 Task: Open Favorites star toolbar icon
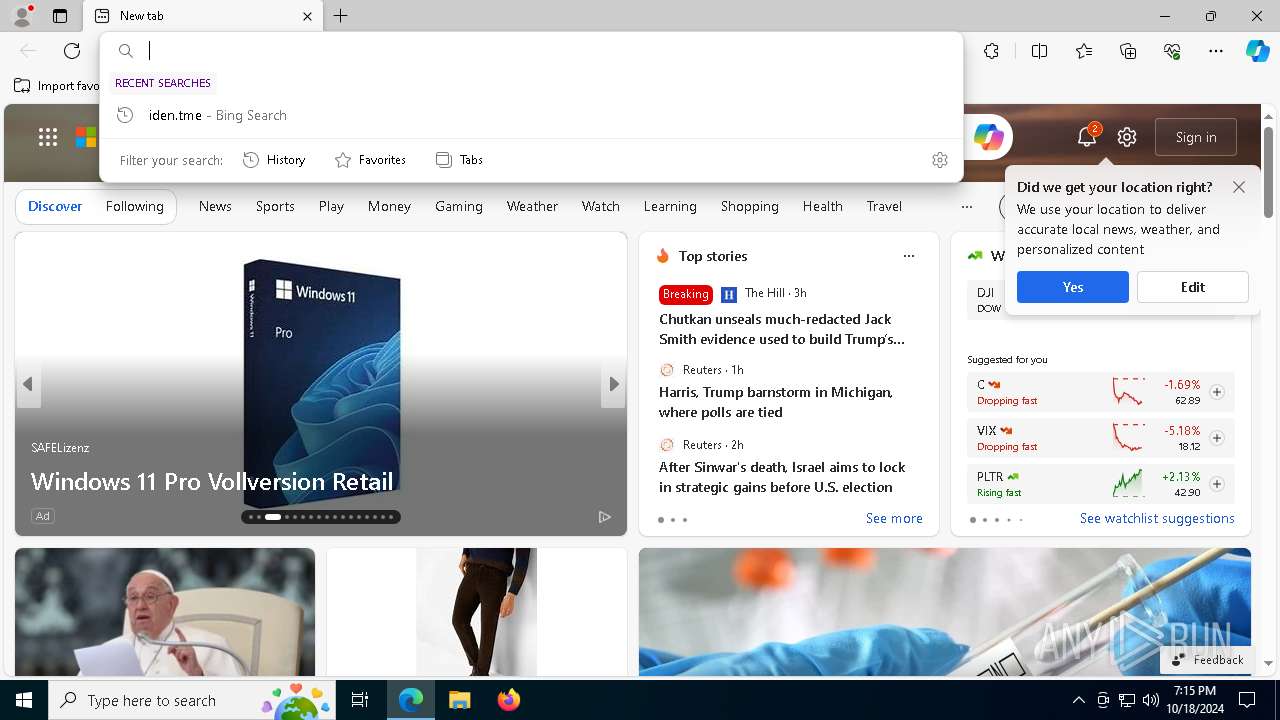(x=1084, y=51)
